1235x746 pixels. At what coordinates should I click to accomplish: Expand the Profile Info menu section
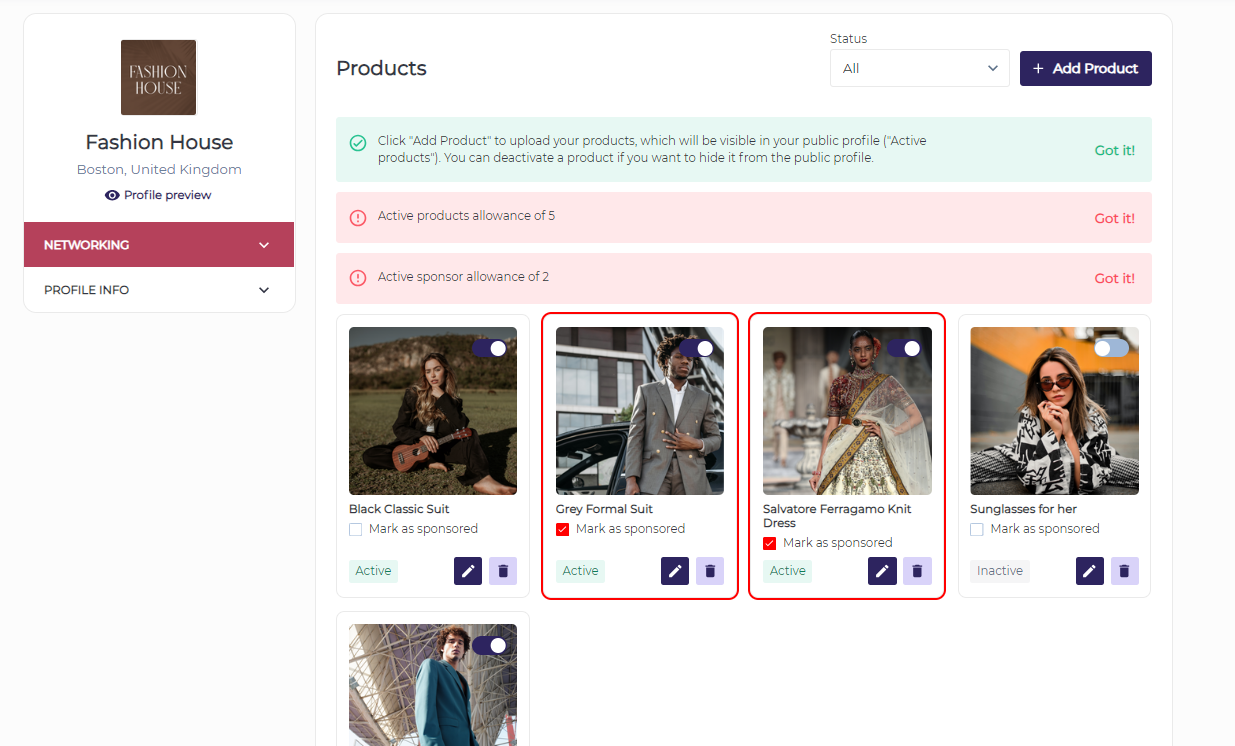(x=159, y=290)
